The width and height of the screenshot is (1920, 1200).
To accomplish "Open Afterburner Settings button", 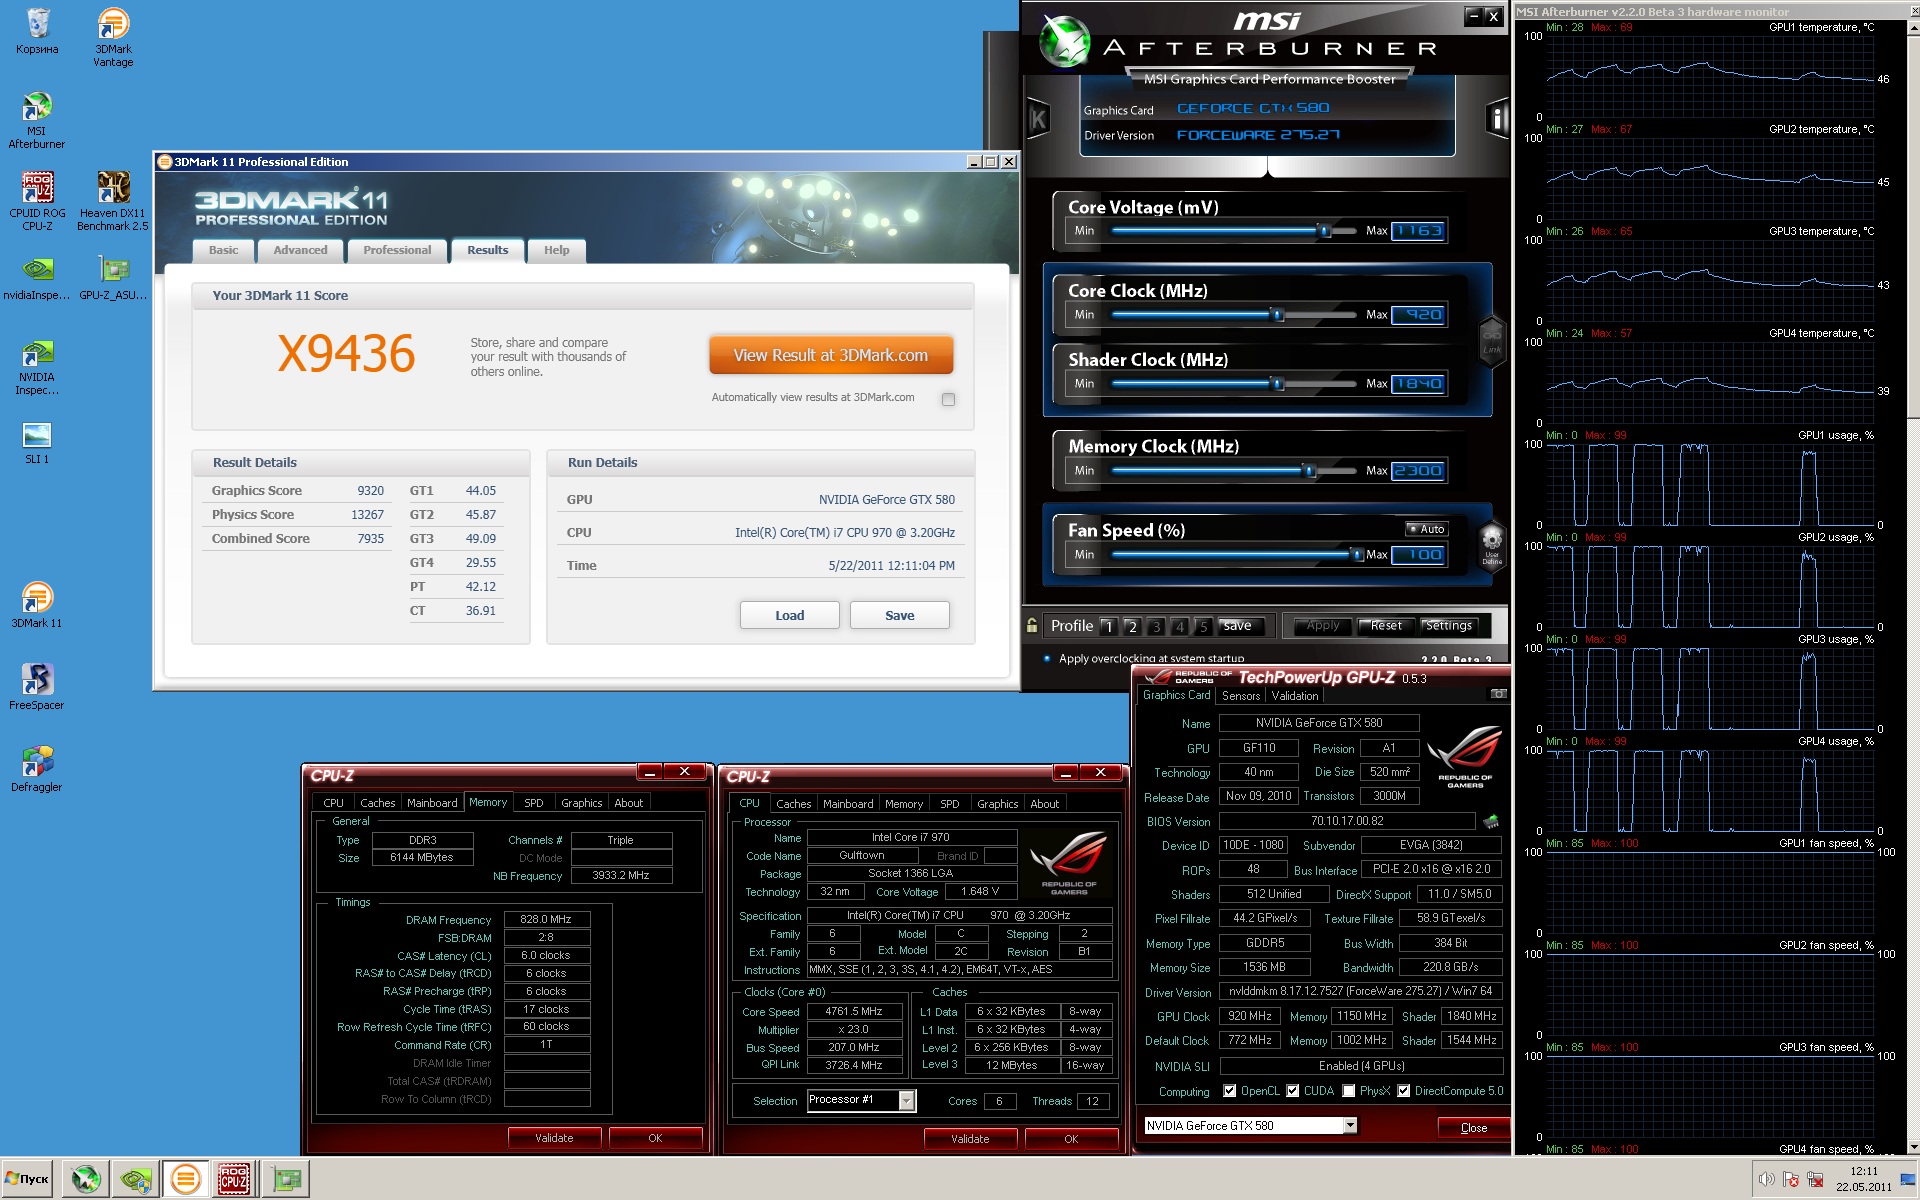I will click(x=1448, y=626).
